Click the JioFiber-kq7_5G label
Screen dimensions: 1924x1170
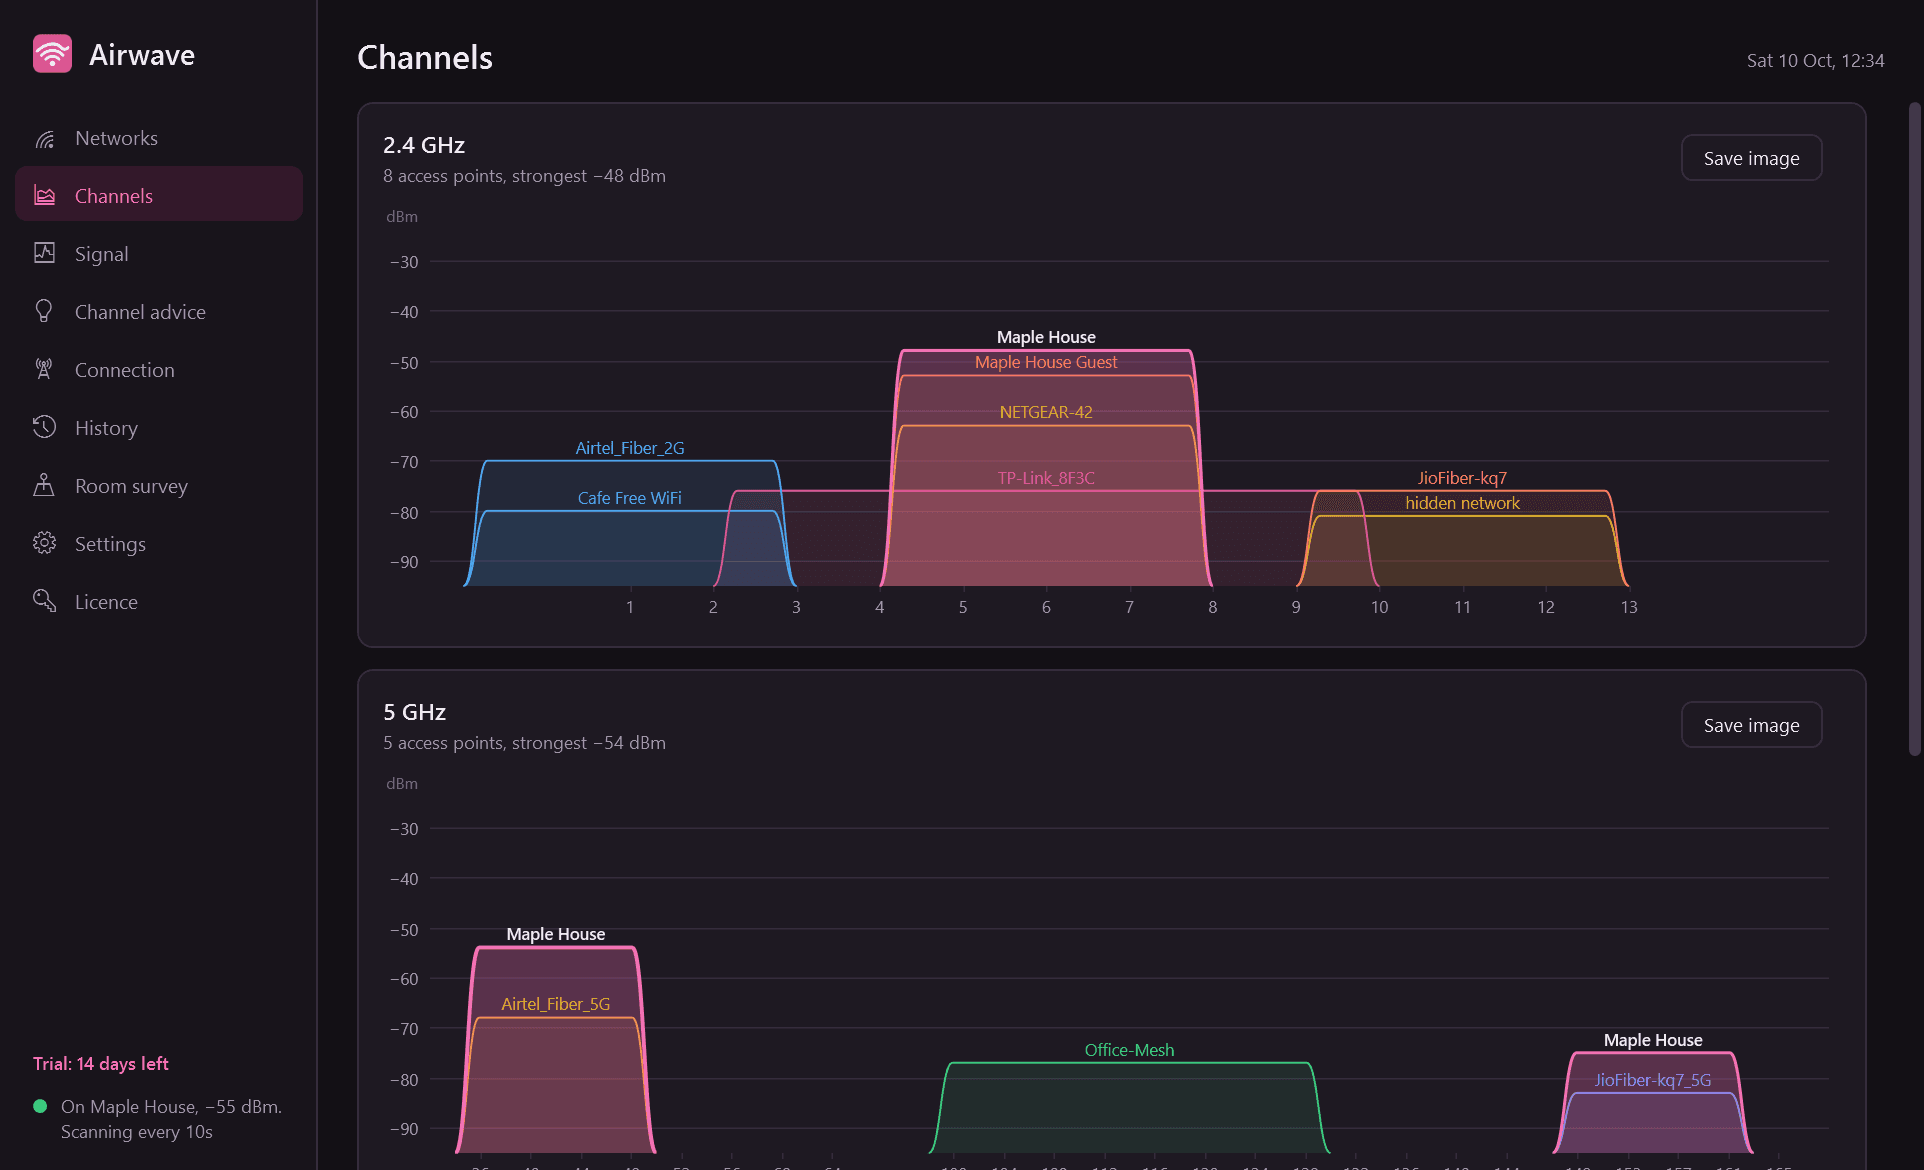1653,1080
